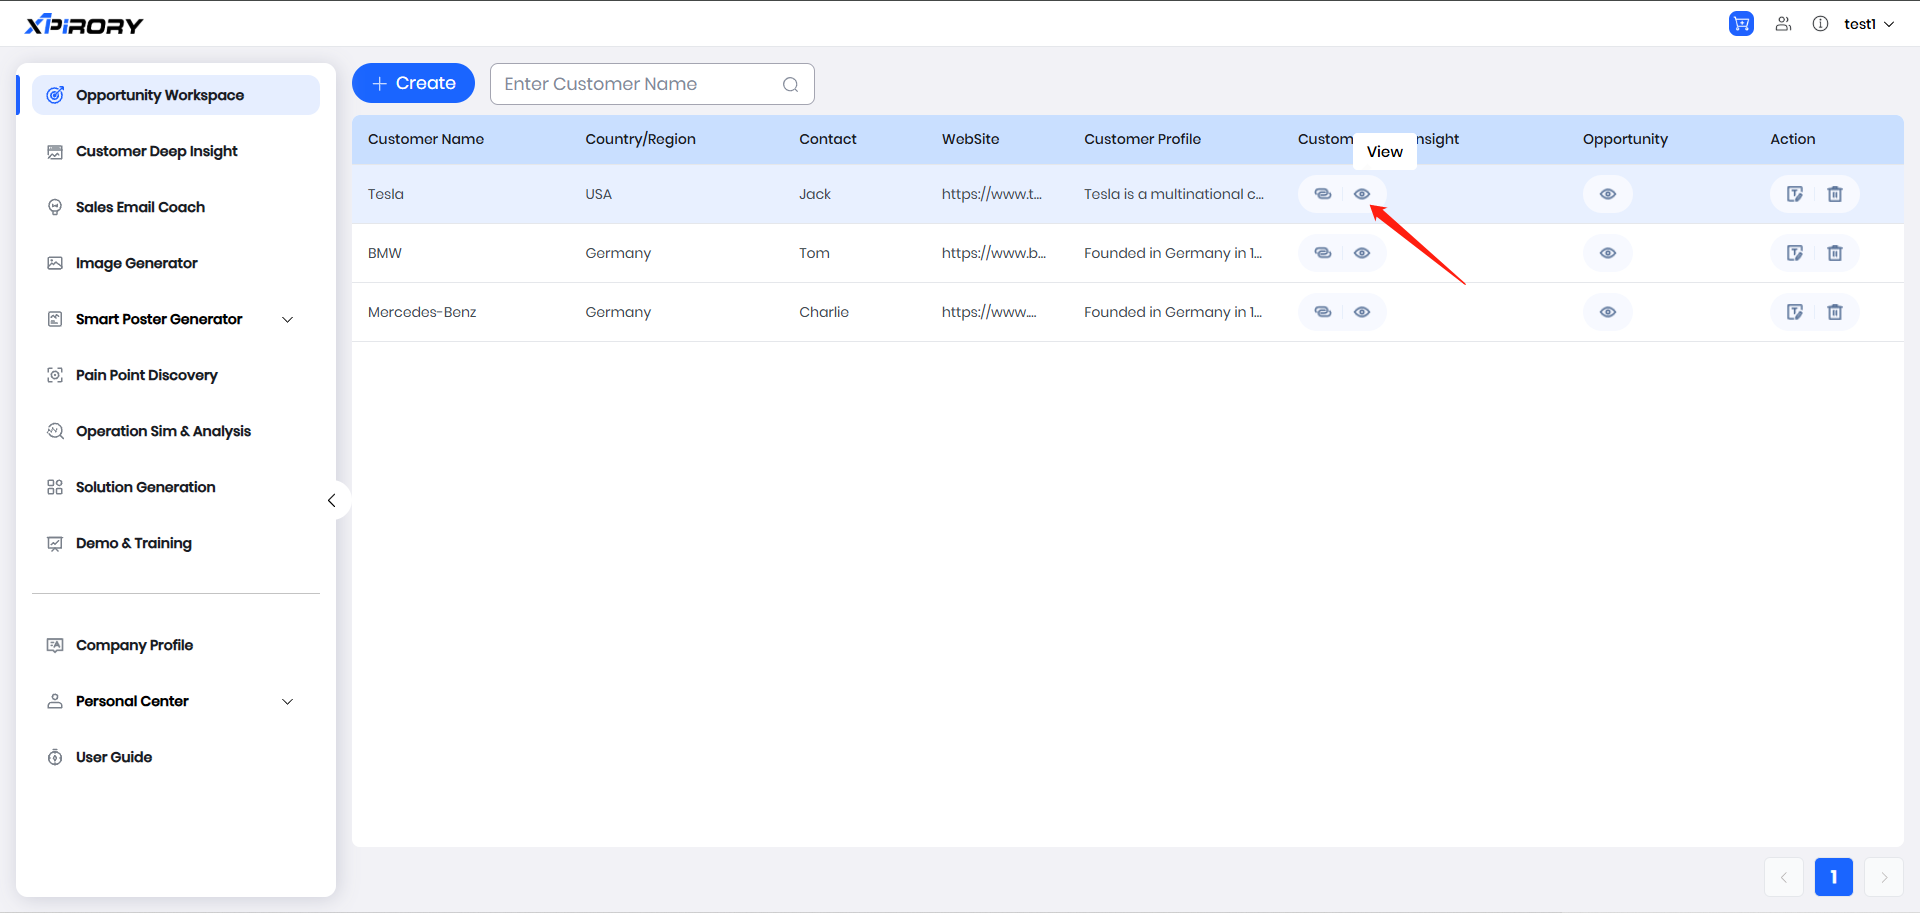Click the info circle icon in header
Screen dimensions: 1920x913
click(1820, 24)
